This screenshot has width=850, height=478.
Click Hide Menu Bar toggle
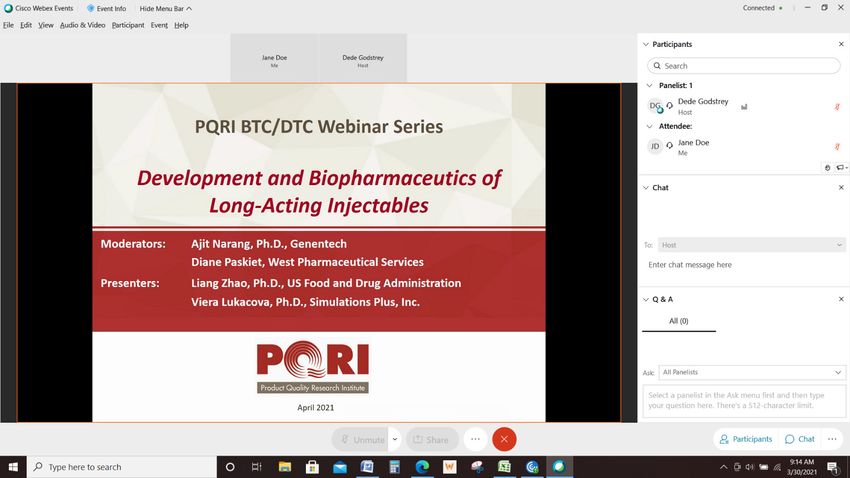[x=165, y=8]
